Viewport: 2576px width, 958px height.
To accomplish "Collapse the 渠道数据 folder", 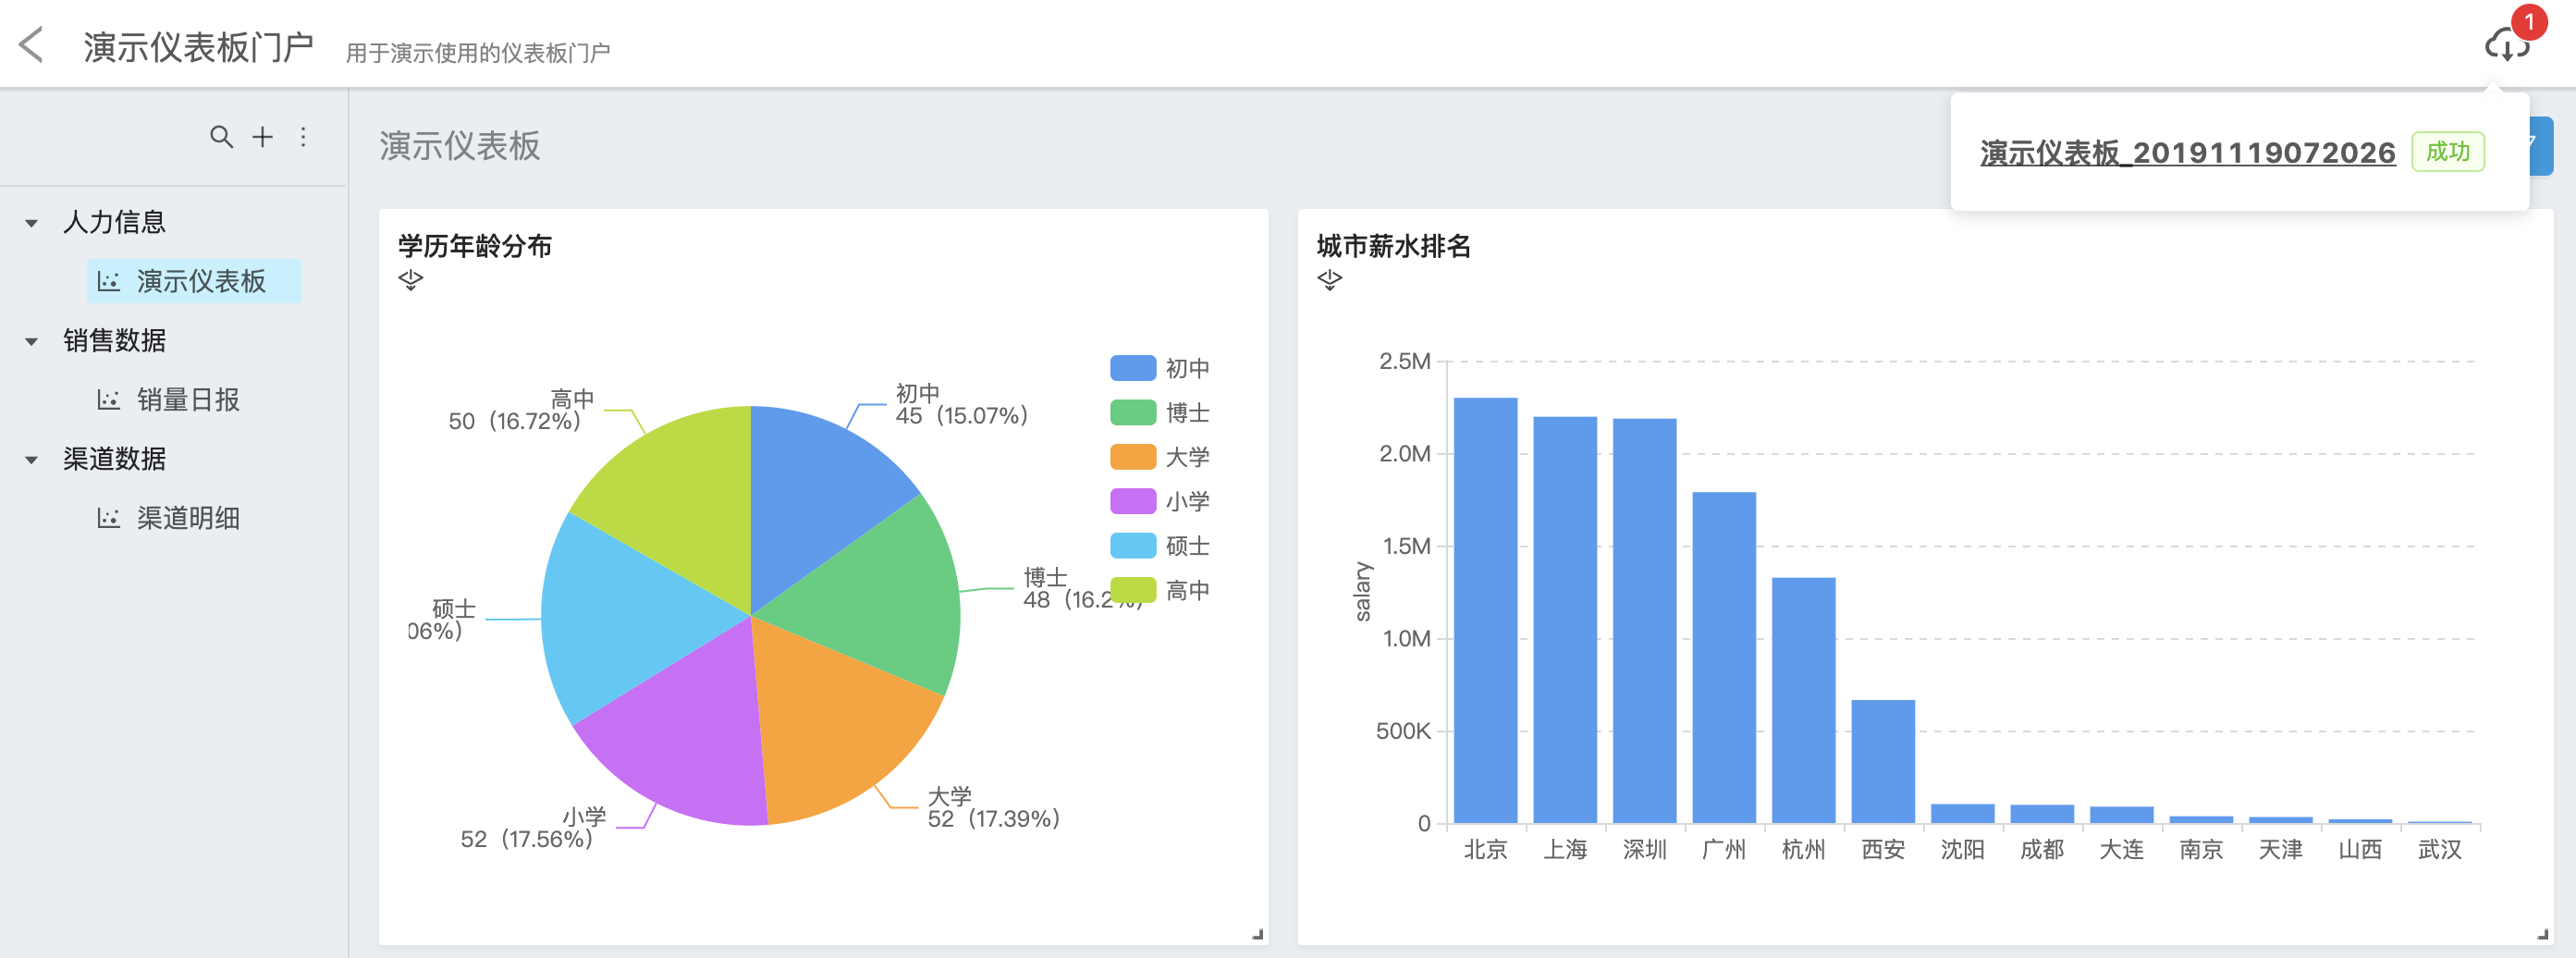I will (x=32, y=460).
